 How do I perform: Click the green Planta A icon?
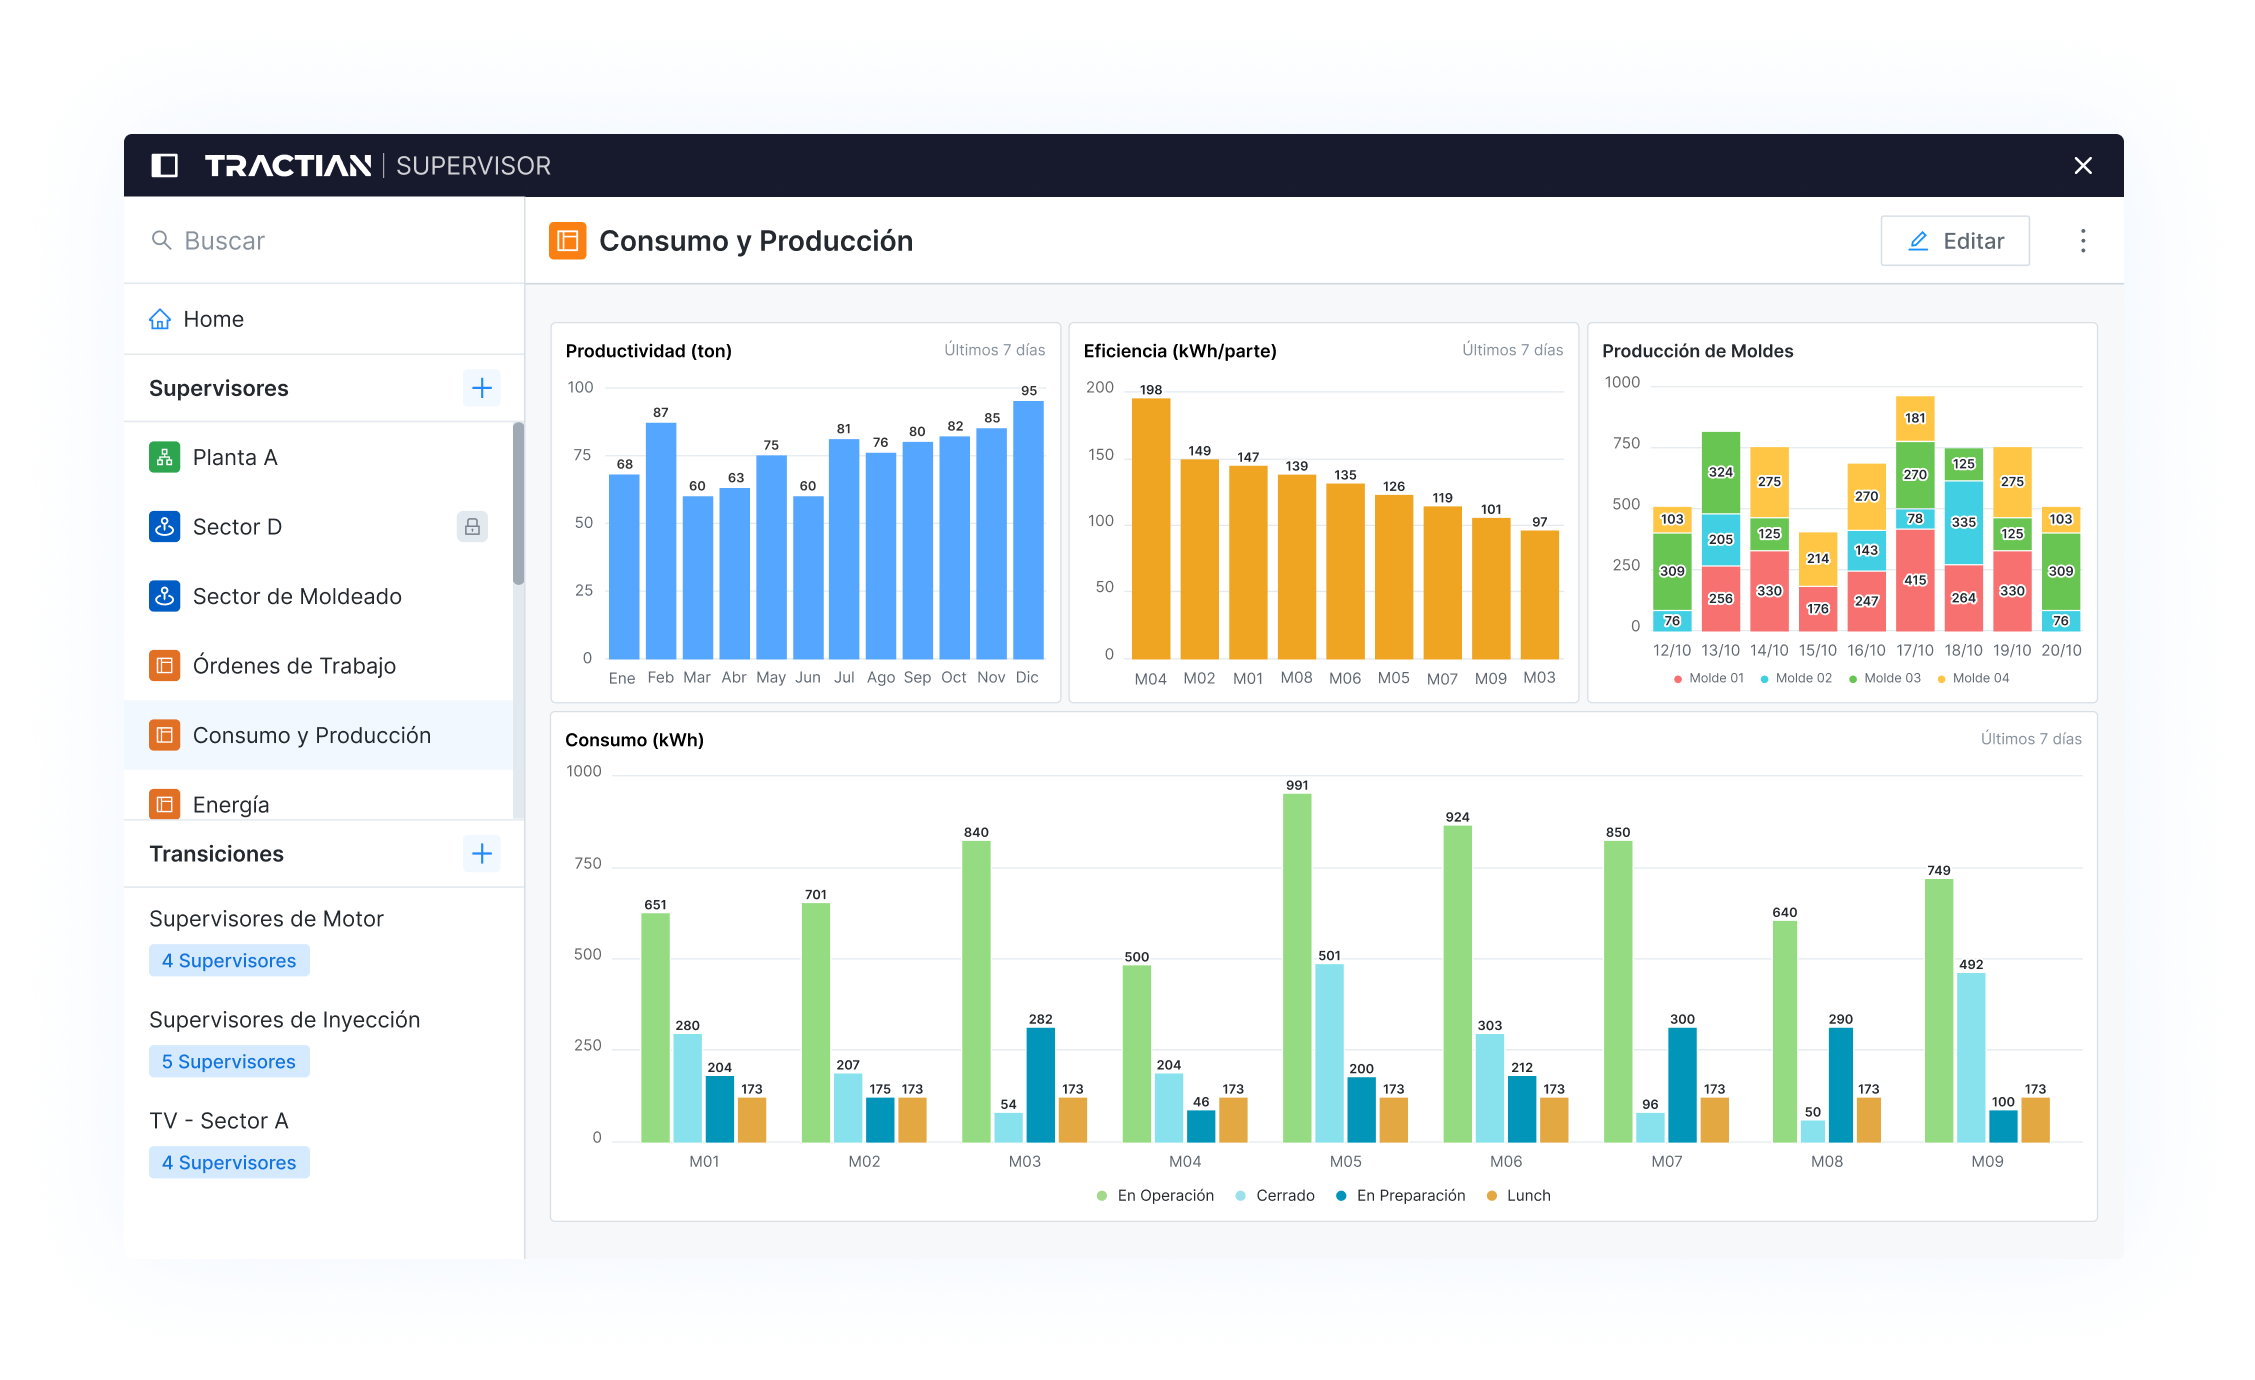[x=164, y=457]
